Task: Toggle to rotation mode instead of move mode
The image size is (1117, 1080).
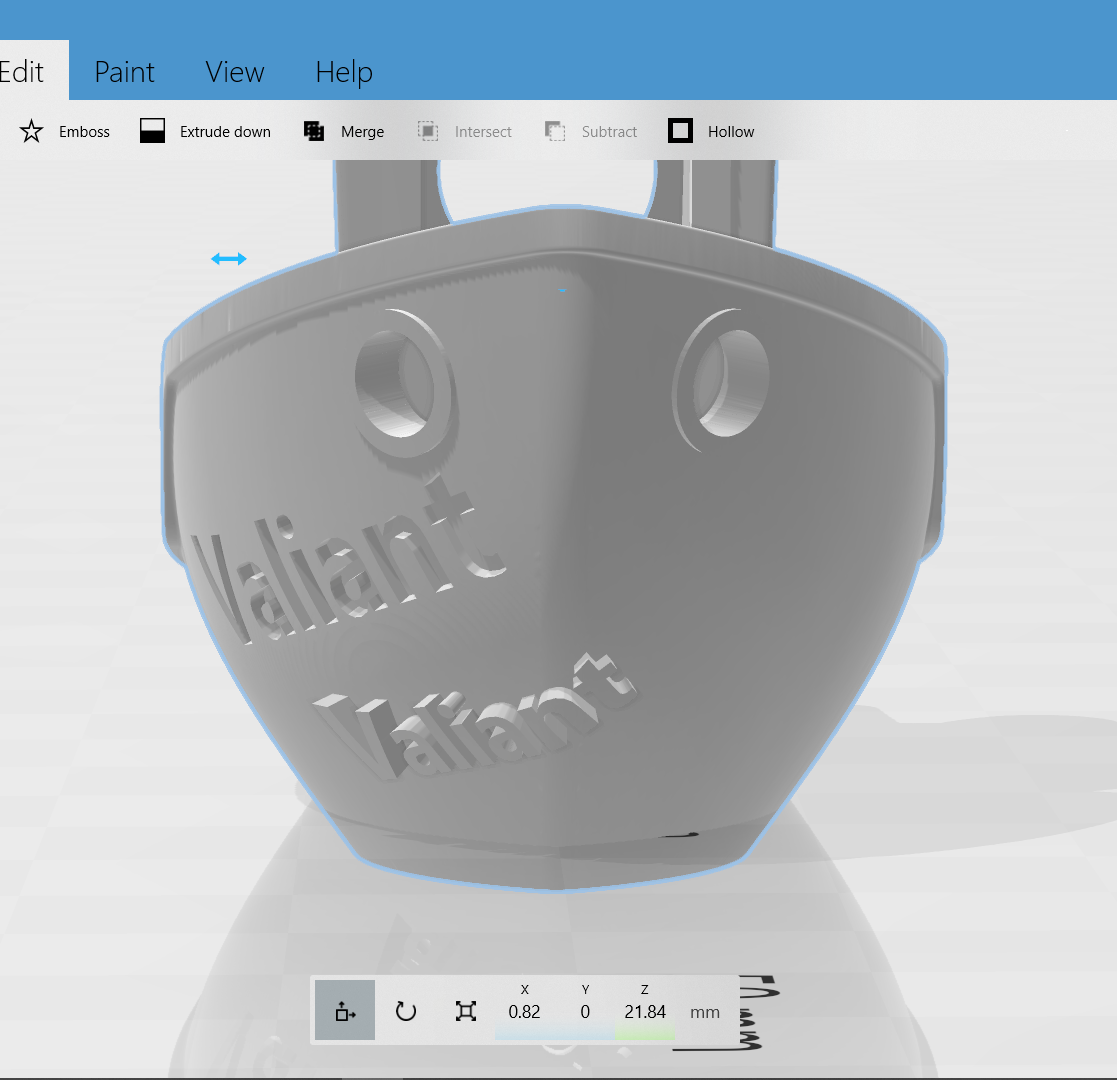Action: 406,1011
